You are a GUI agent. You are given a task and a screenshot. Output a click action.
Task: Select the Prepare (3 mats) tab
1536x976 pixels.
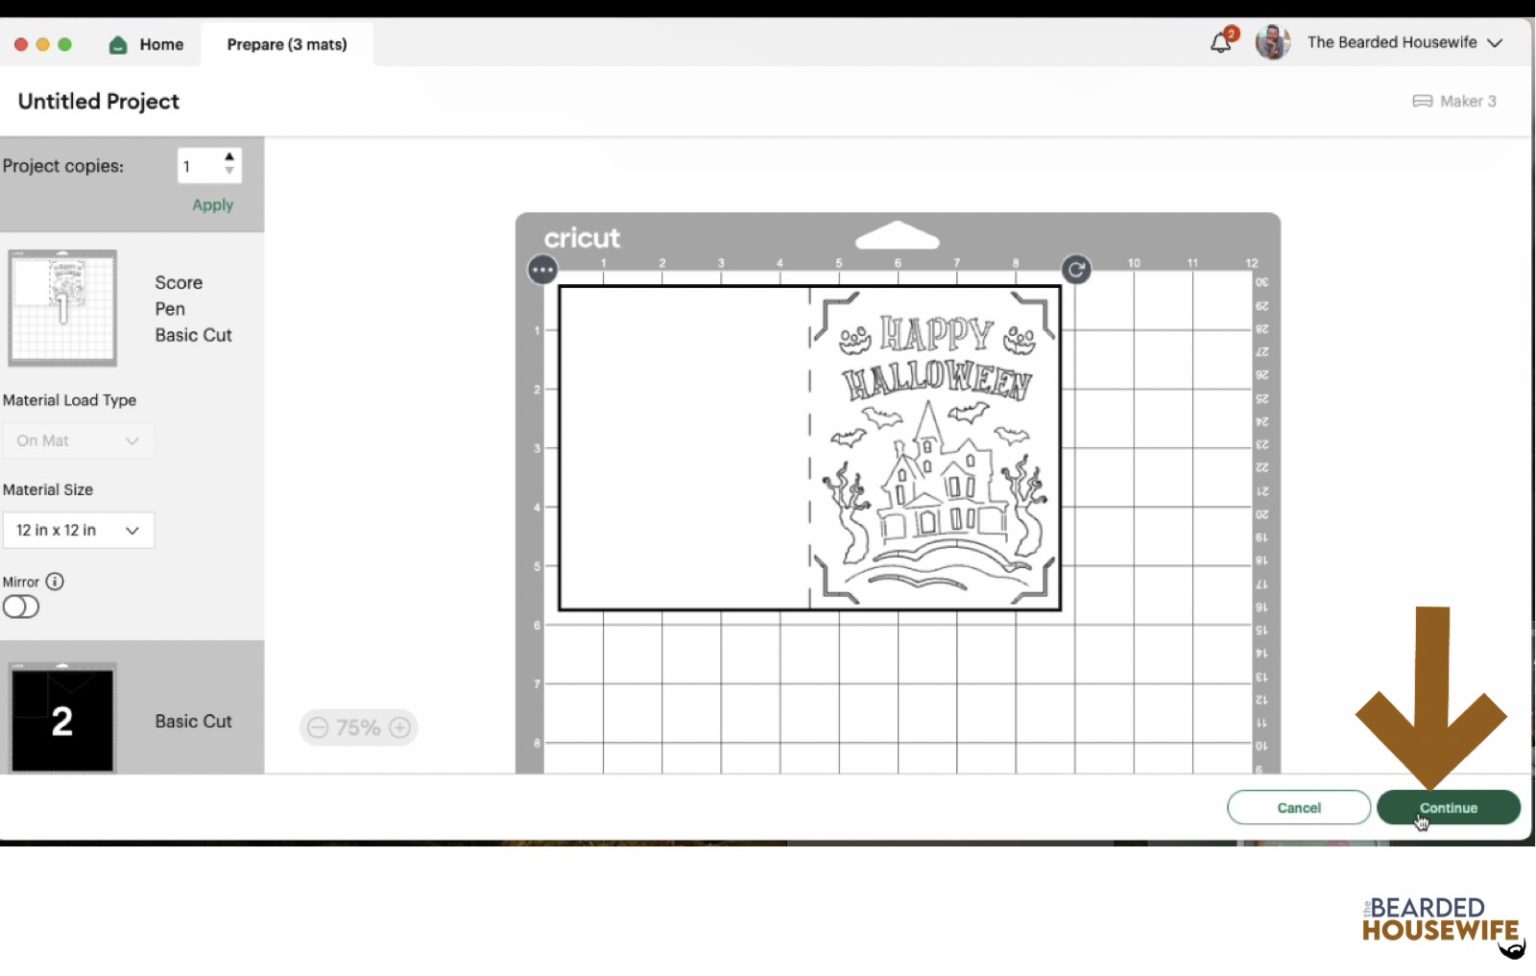pyautogui.click(x=287, y=44)
